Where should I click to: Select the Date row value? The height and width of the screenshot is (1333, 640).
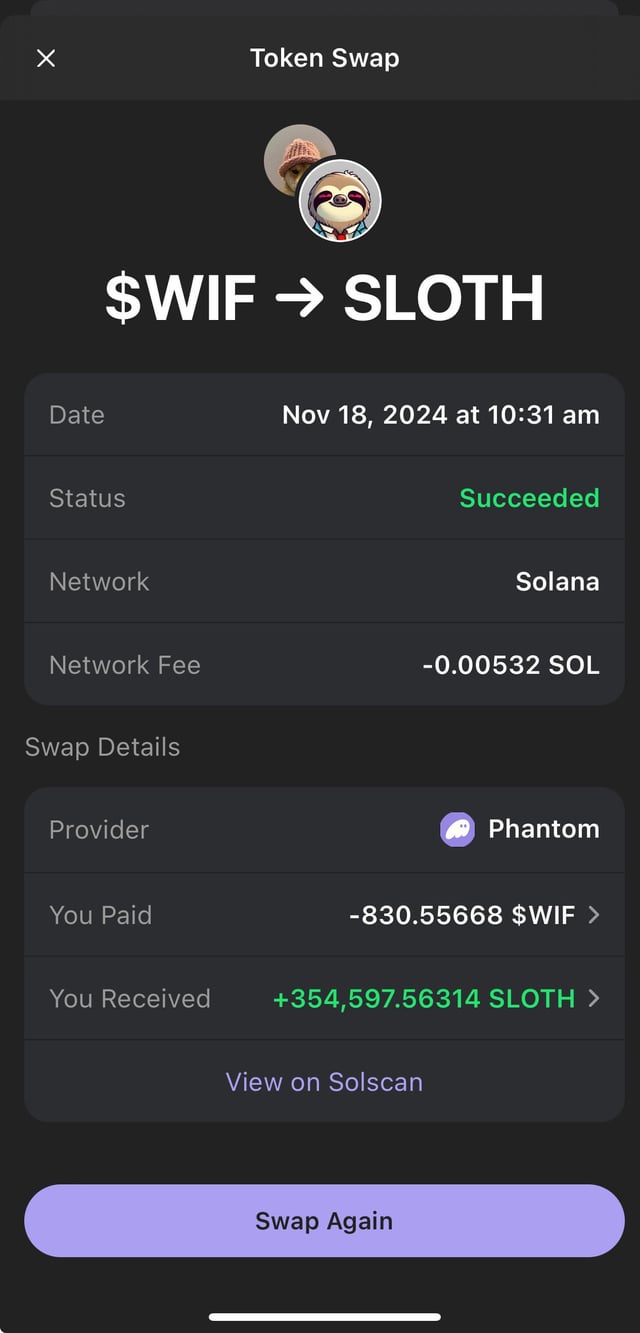tap(440, 414)
